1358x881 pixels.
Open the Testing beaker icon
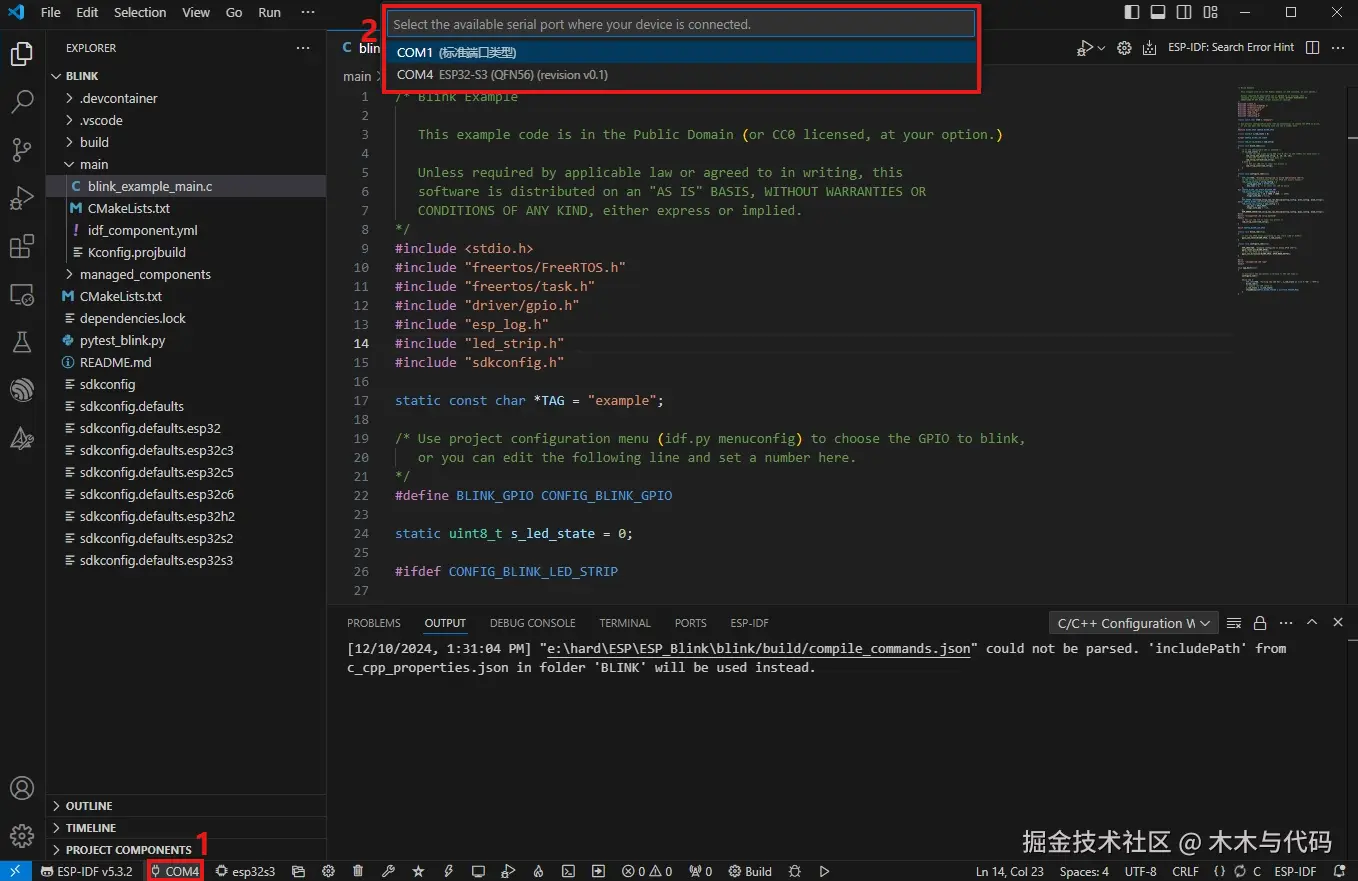22,342
